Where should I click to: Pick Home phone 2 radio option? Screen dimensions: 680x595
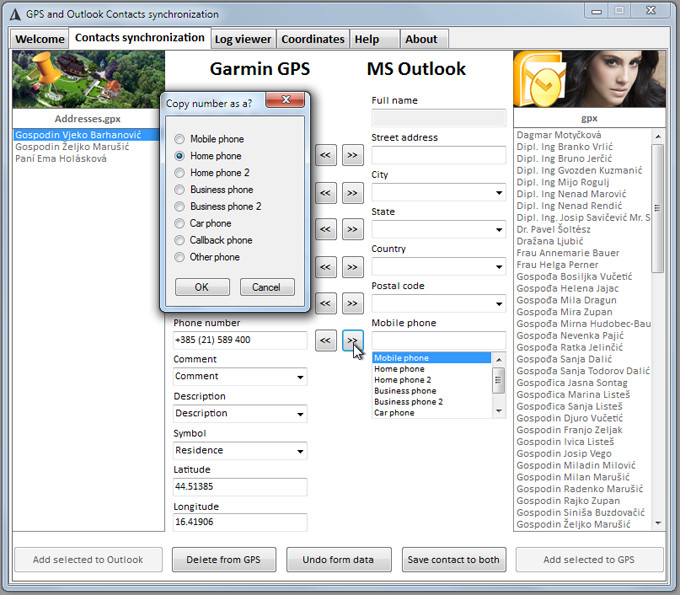[179, 173]
